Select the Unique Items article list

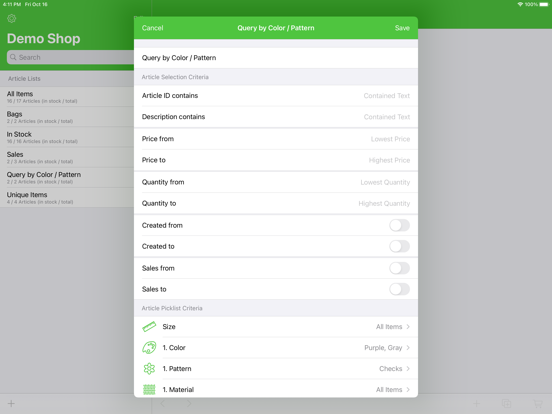pyautogui.click(x=67, y=197)
